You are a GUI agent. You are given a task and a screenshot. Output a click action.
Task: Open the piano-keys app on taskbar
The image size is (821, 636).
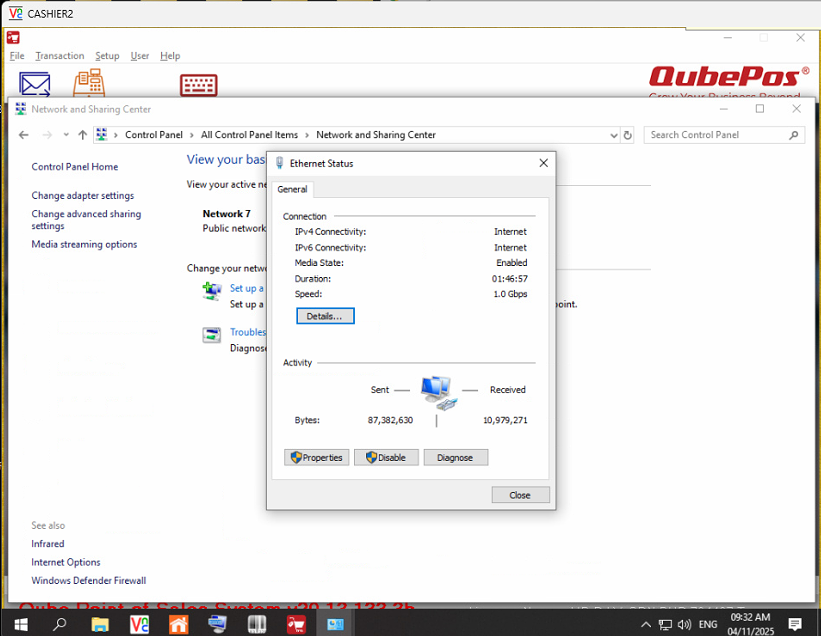tap(257, 624)
